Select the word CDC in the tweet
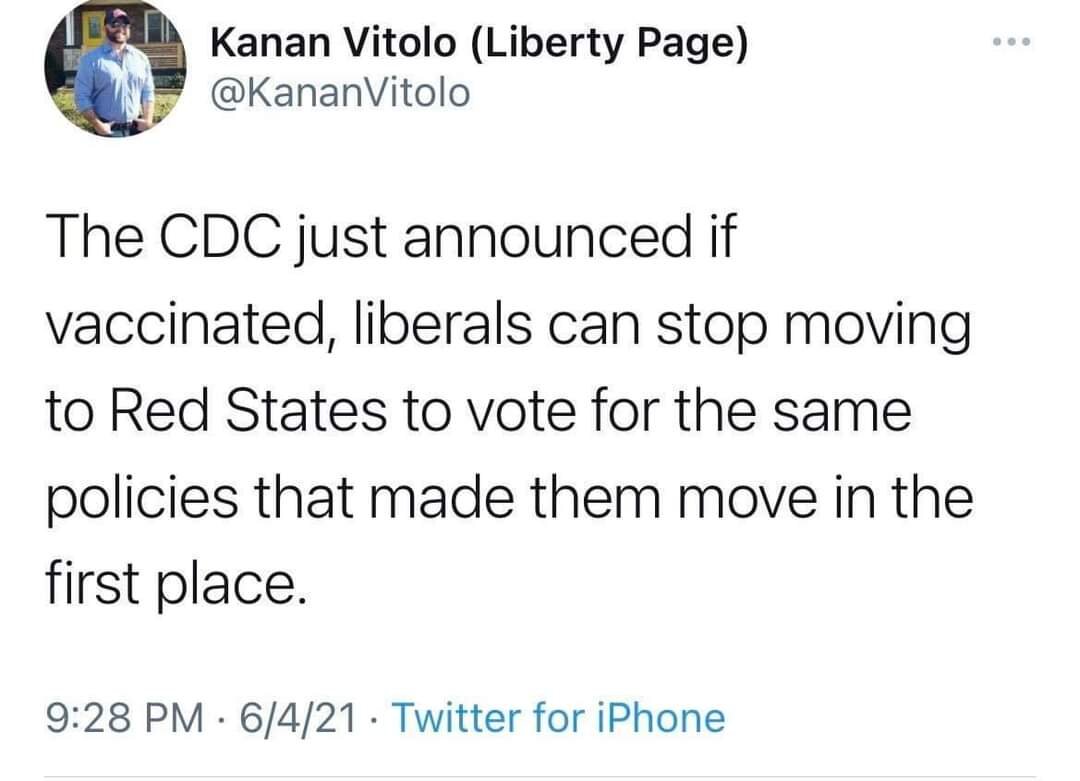Screen dimensions: 1080x781 [220, 236]
